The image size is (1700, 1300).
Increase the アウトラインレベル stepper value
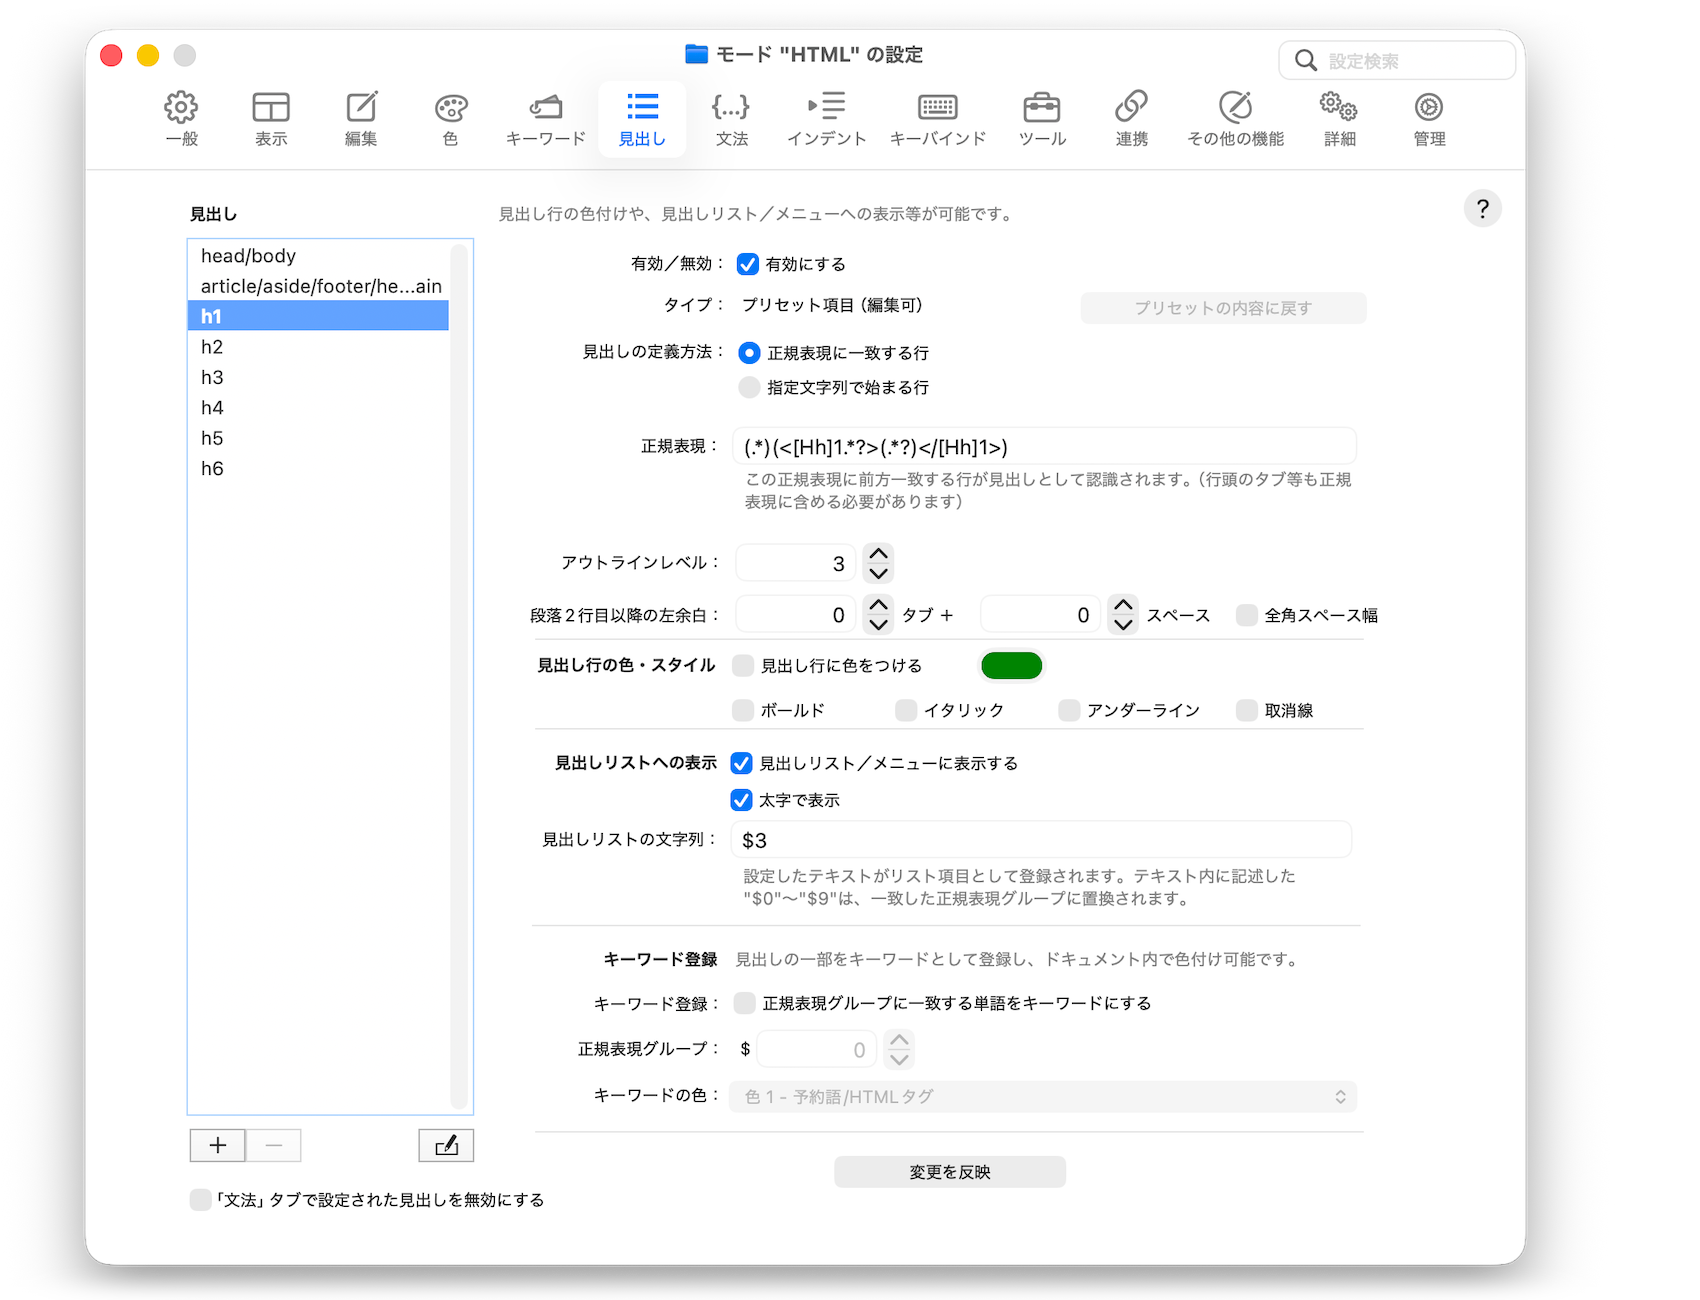[878, 554]
